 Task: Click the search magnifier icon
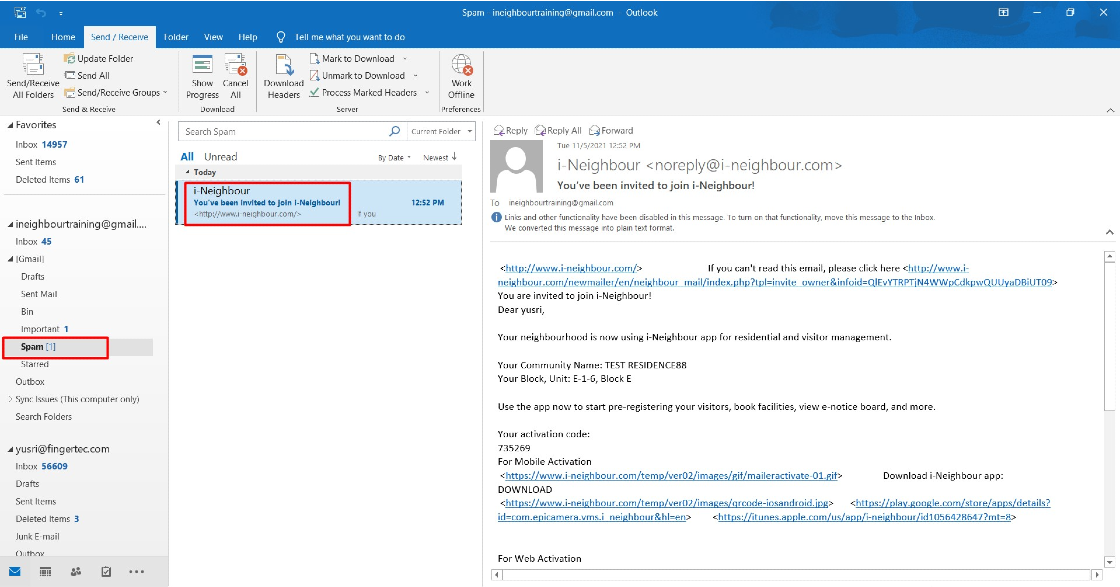[394, 131]
